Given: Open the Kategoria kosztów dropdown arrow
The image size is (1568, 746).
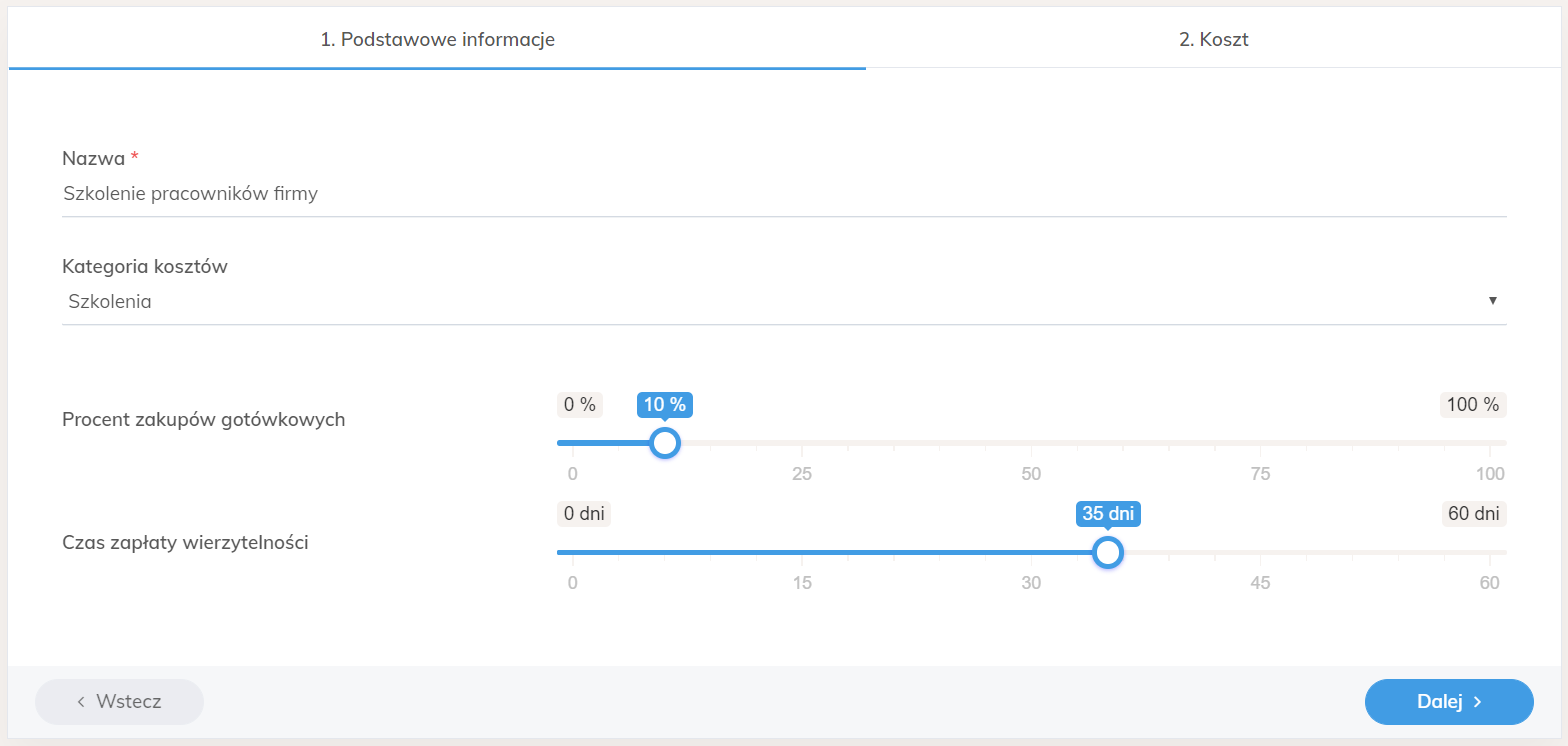Looking at the screenshot, I should pos(1493,300).
